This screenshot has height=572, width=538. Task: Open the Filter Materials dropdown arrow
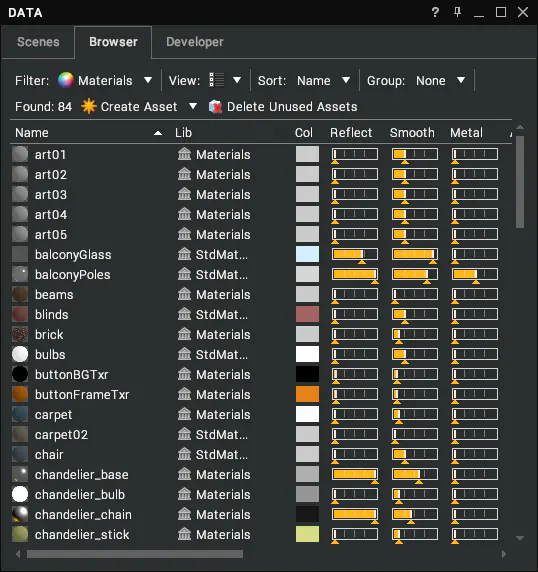148,80
